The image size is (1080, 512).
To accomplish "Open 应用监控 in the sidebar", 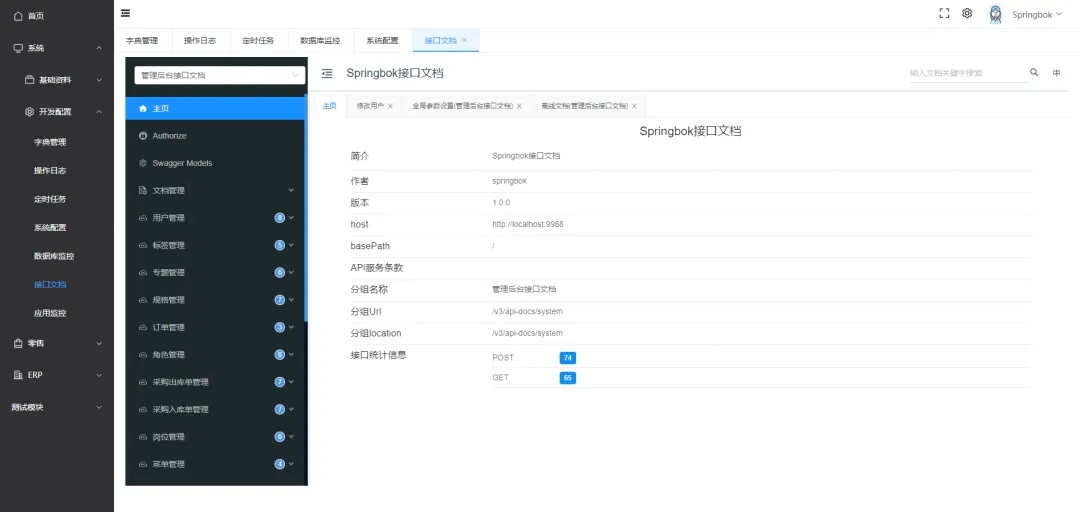I will 50,313.
